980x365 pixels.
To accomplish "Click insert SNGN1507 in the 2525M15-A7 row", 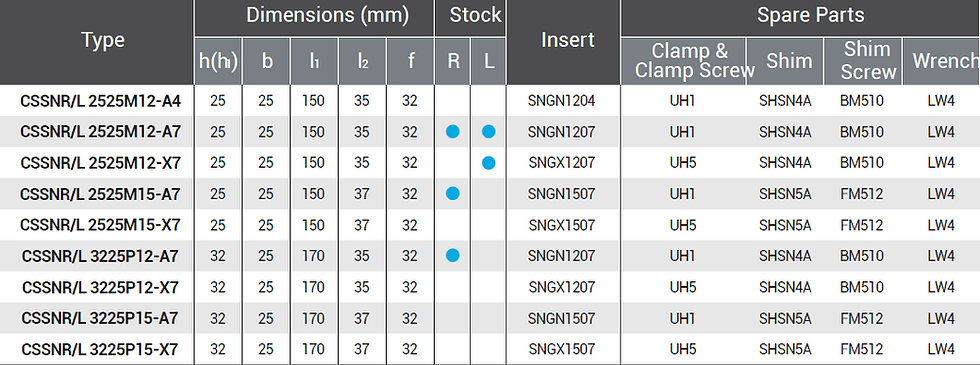I will 561,194.
